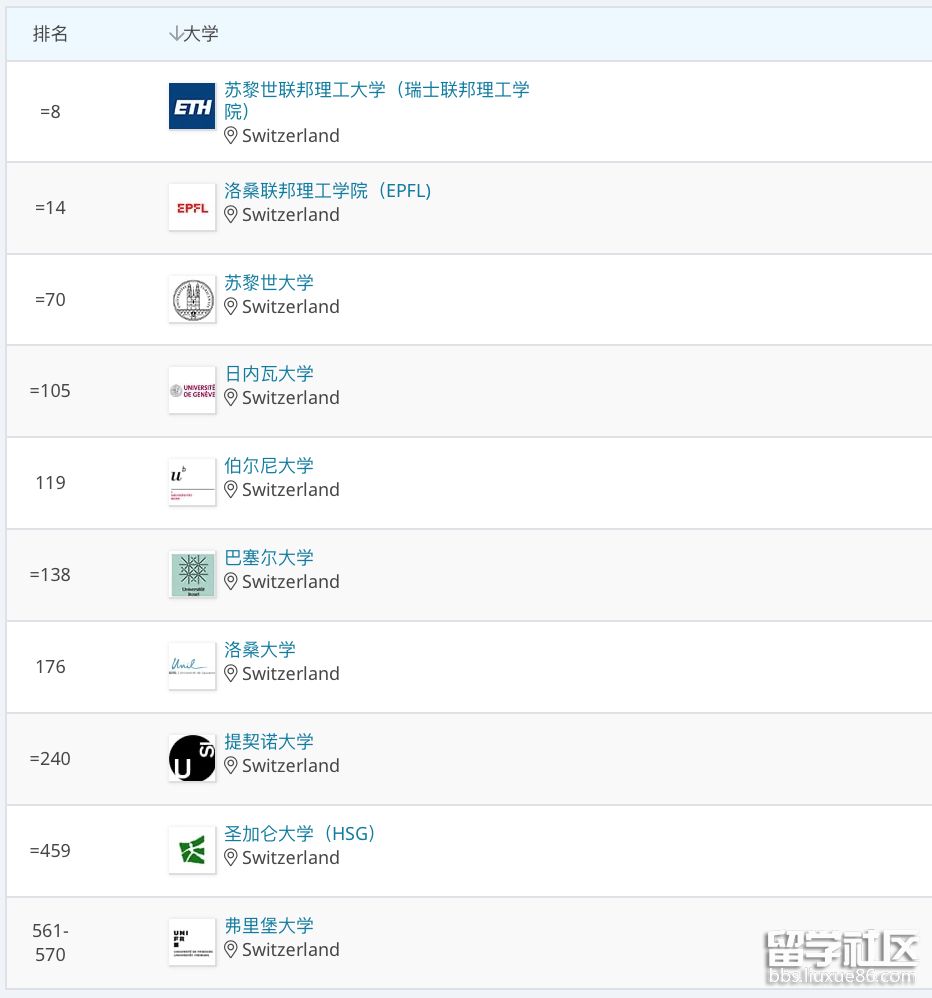Click the University of Zurich seal logo
Viewport: 932px width, 998px height.
tap(192, 299)
